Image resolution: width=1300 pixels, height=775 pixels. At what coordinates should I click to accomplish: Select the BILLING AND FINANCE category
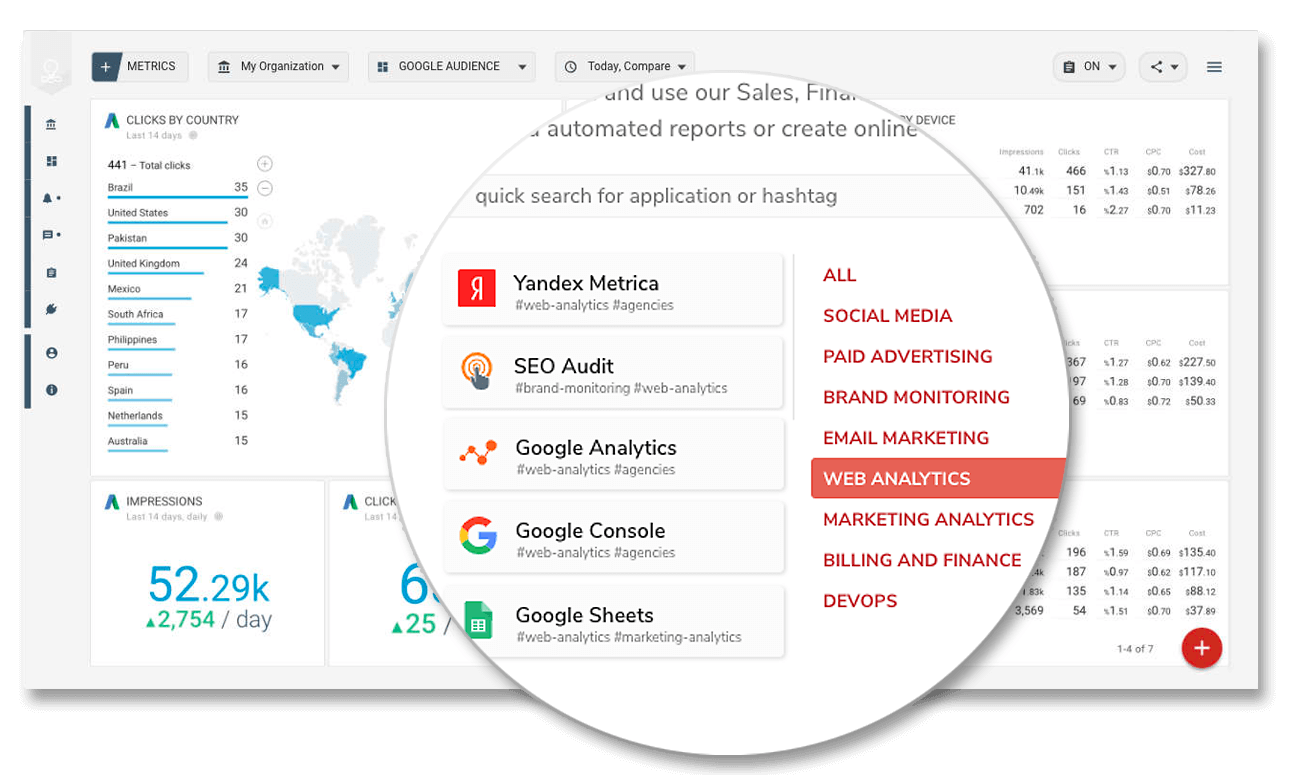(922, 560)
